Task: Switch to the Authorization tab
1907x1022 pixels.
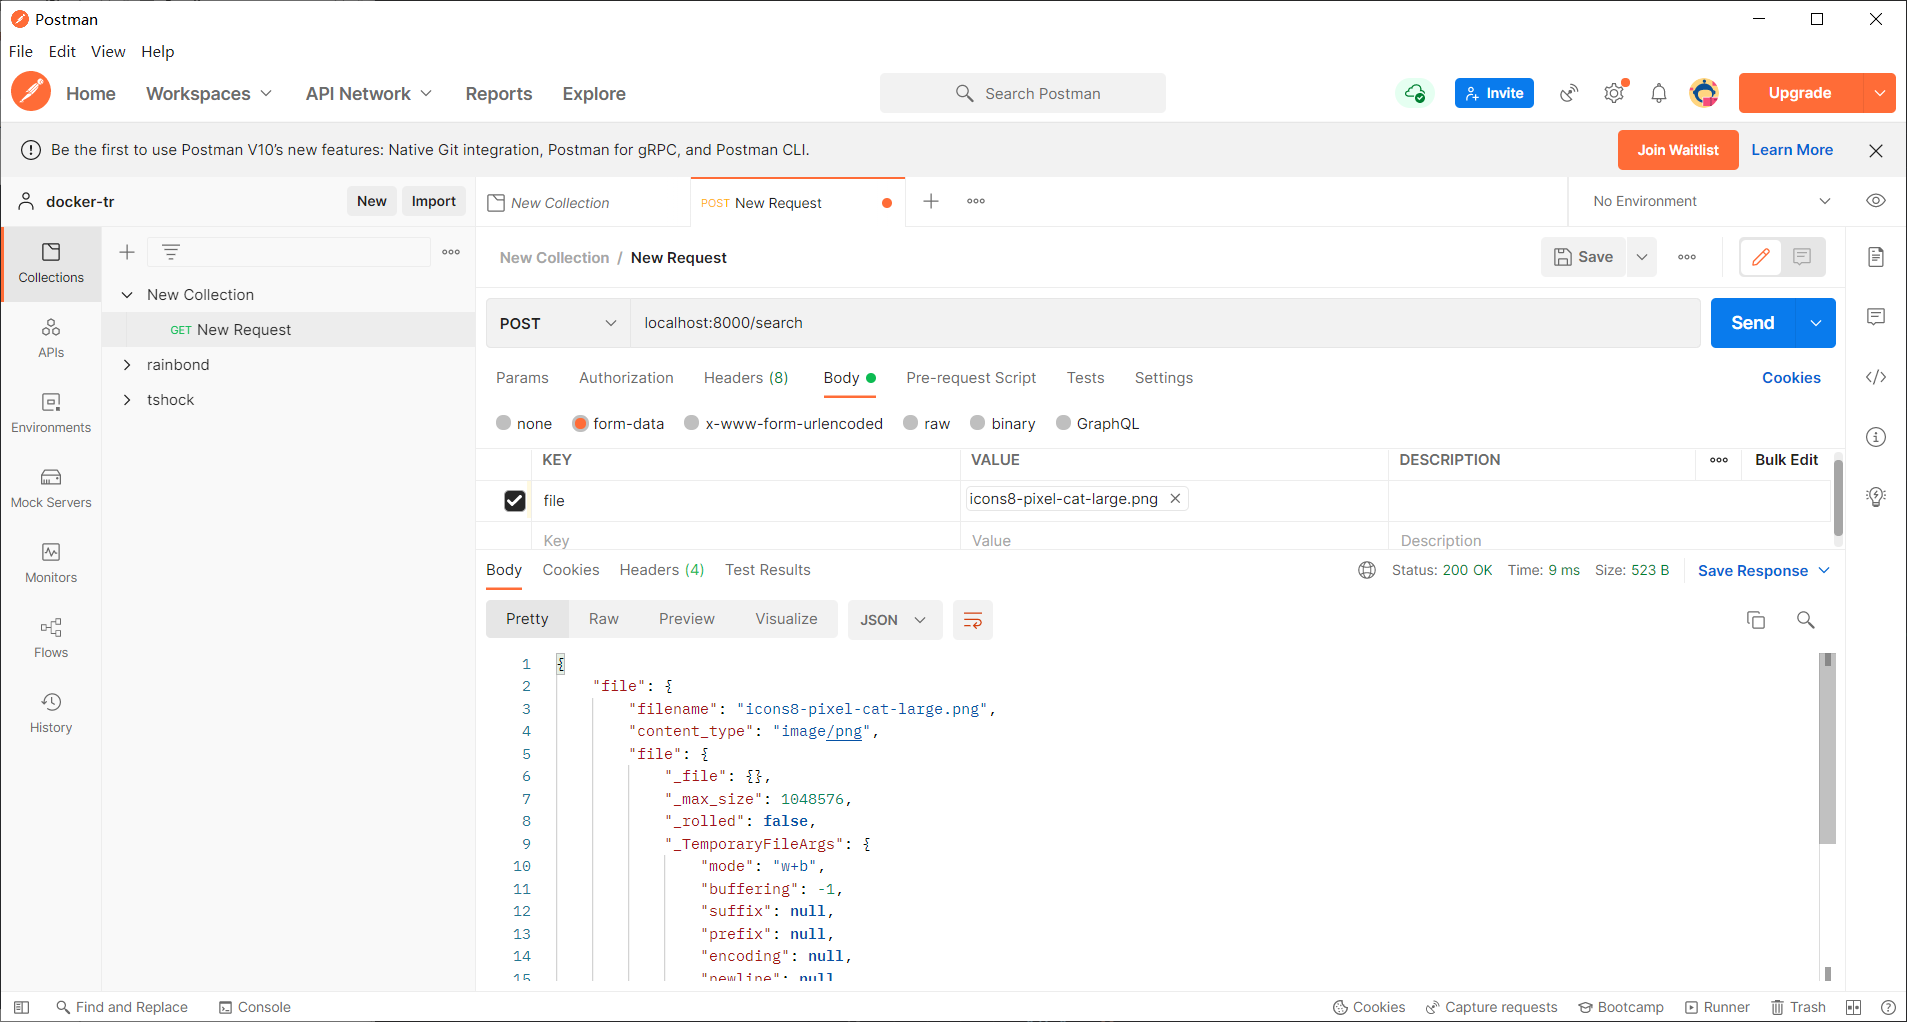Action: point(626,378)
